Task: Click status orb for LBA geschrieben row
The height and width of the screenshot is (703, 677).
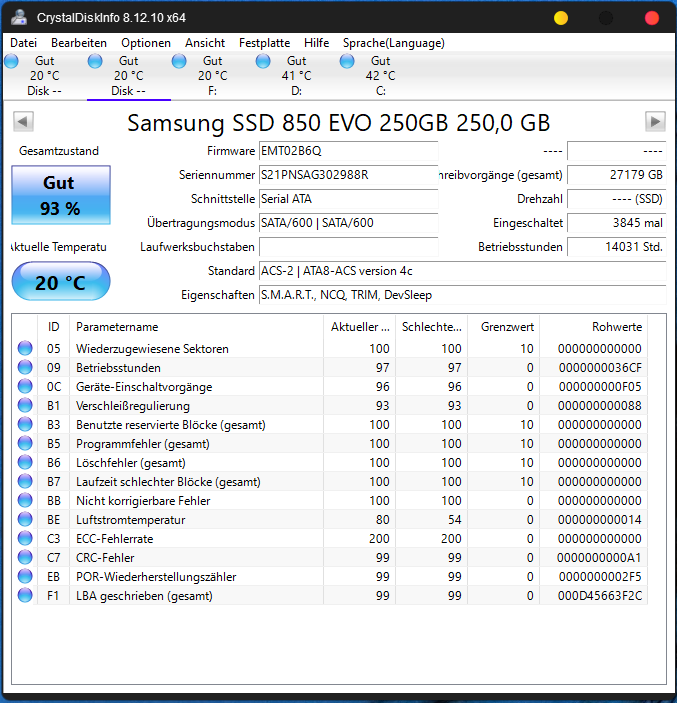Action: pyautogui.click(x=25, y=595)
